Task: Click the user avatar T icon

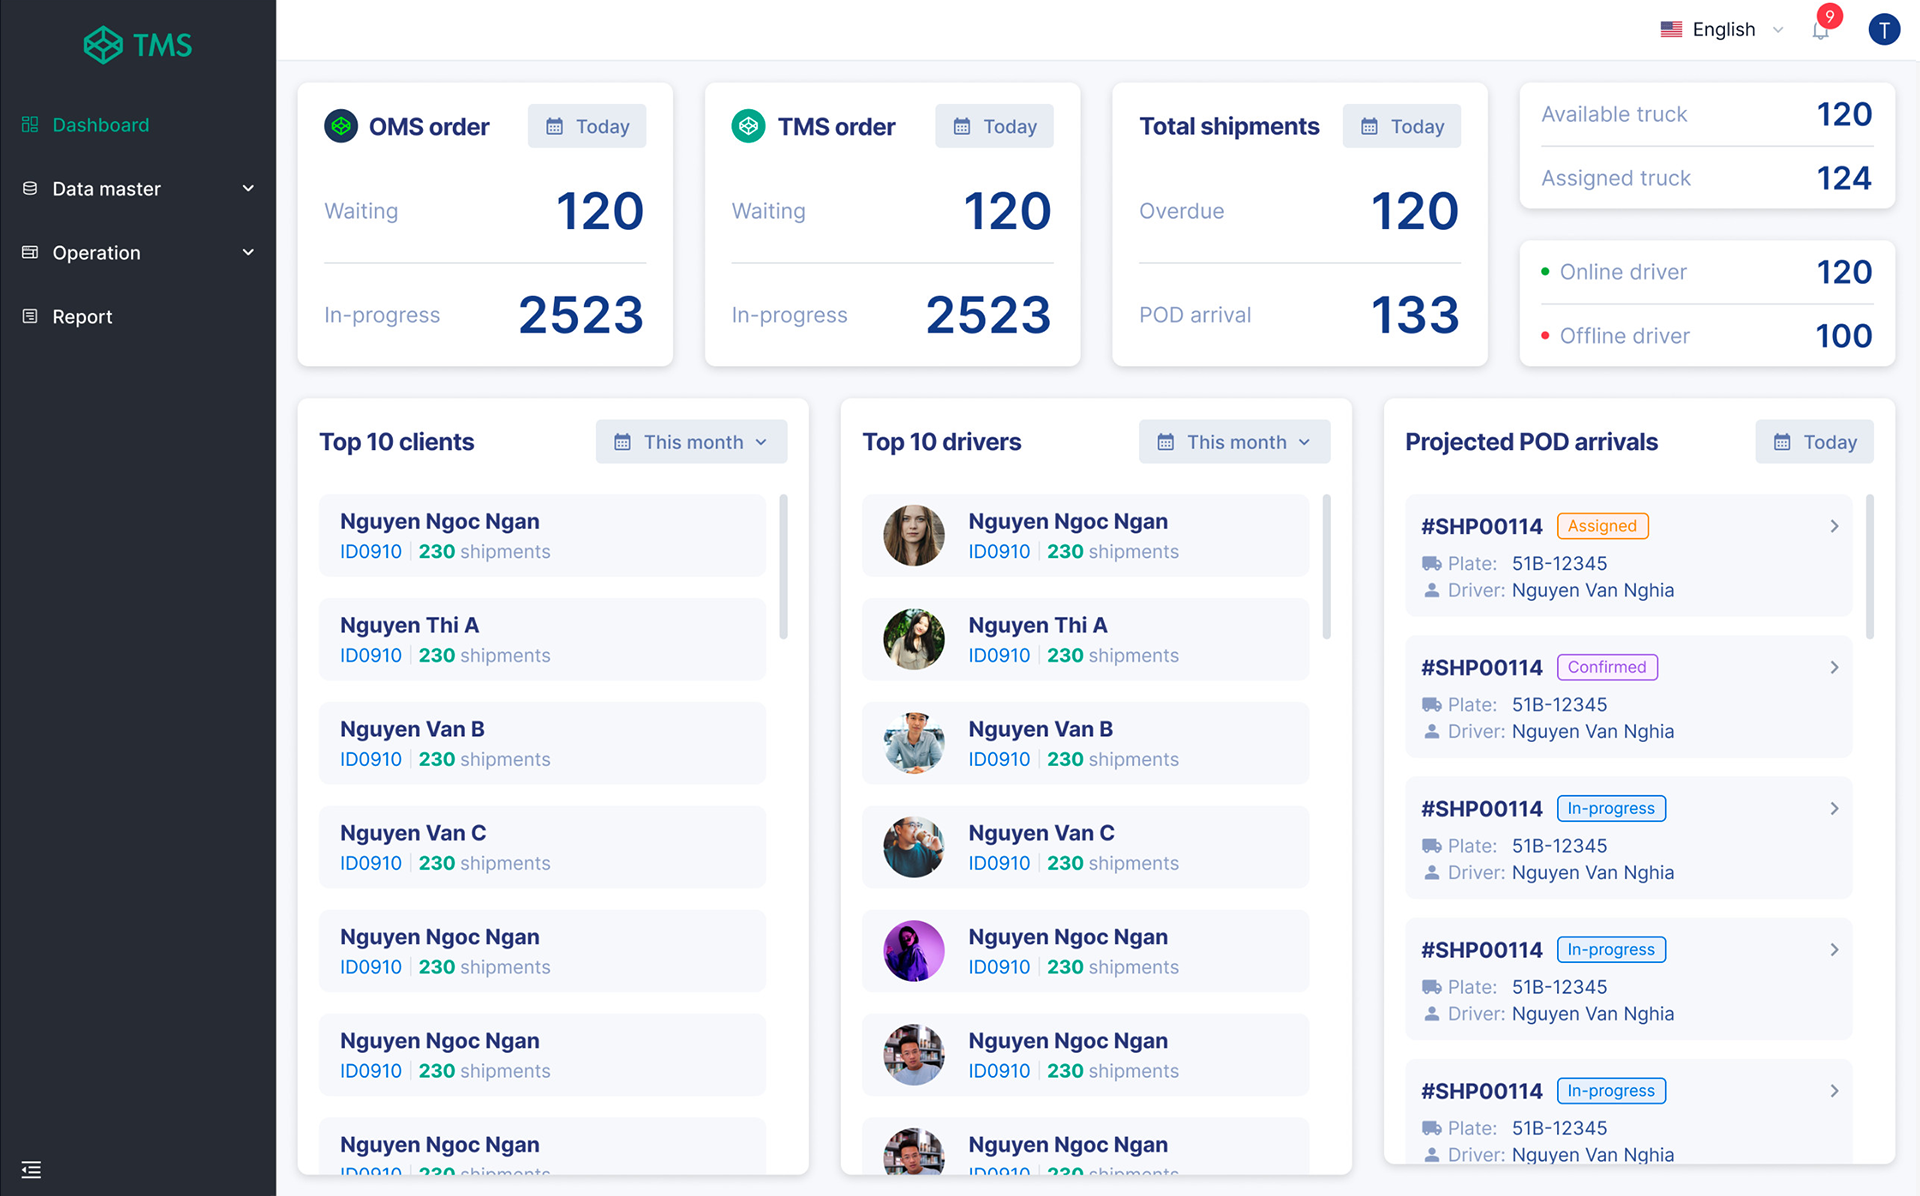Action: 1884,30
